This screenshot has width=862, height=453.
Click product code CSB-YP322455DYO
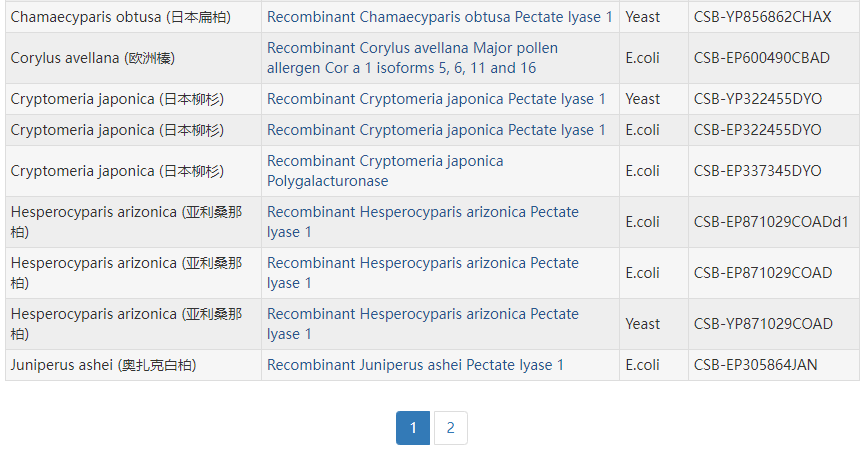tap(757, 99)
